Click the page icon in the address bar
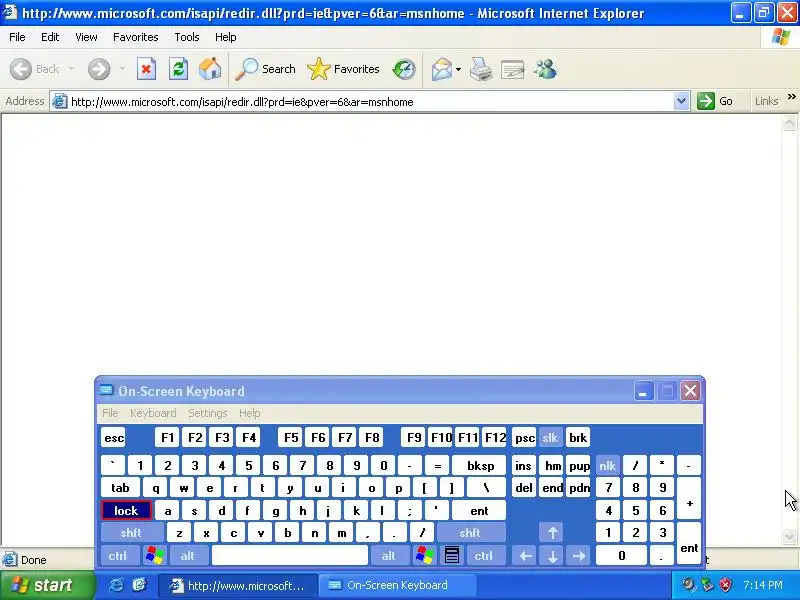 (x=60, y=102)
